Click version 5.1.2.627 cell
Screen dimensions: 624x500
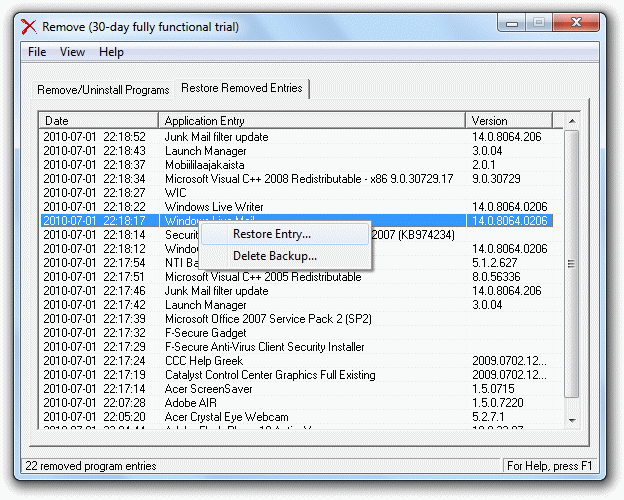pos(495,263)
